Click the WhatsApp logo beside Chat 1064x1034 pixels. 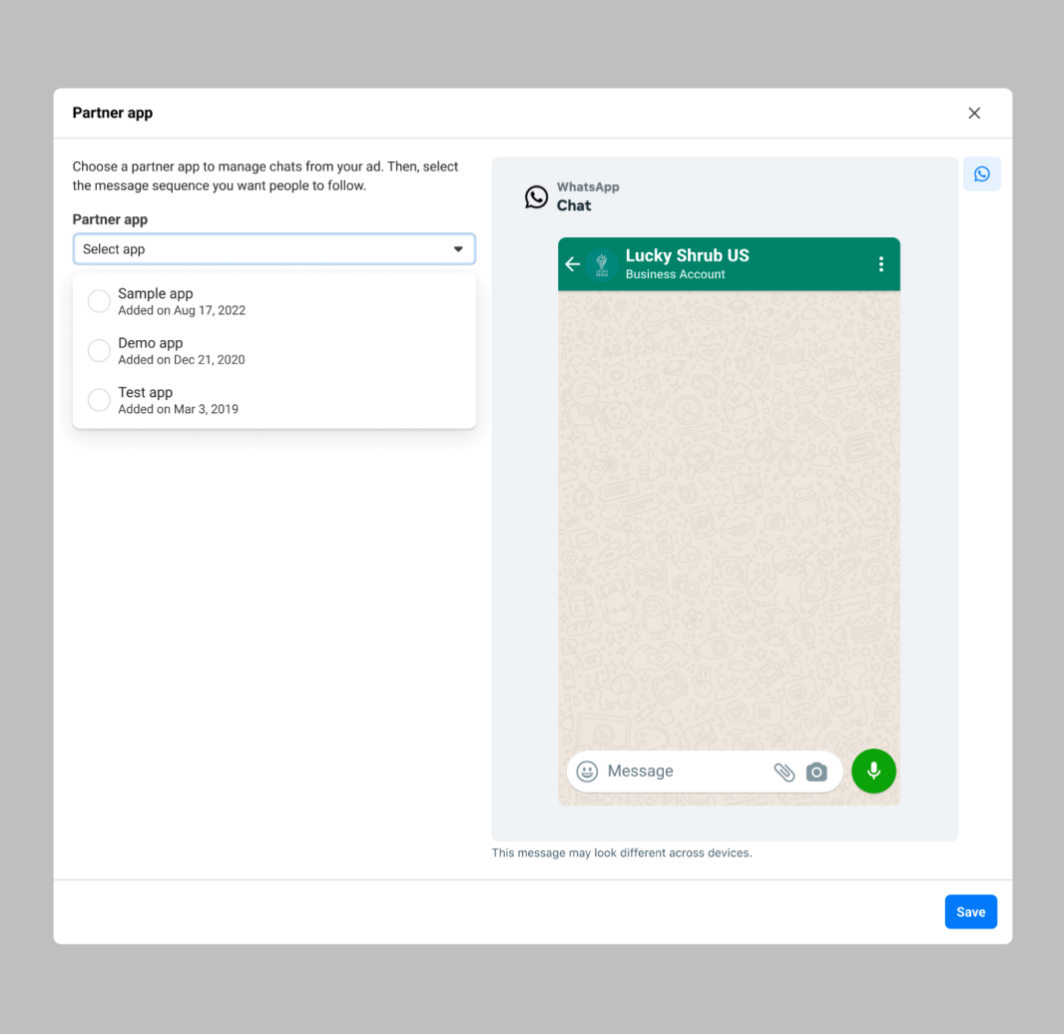coord(536,197)
